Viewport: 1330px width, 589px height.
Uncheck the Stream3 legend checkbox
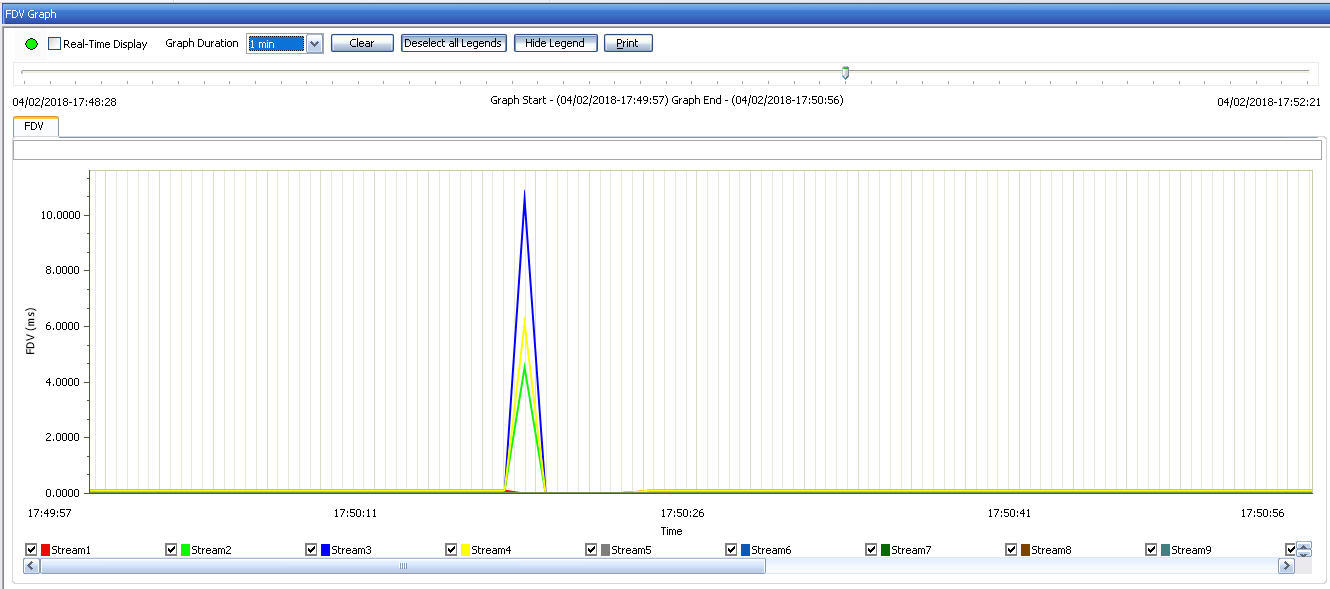pyautogui.click(x=311, y=549)
